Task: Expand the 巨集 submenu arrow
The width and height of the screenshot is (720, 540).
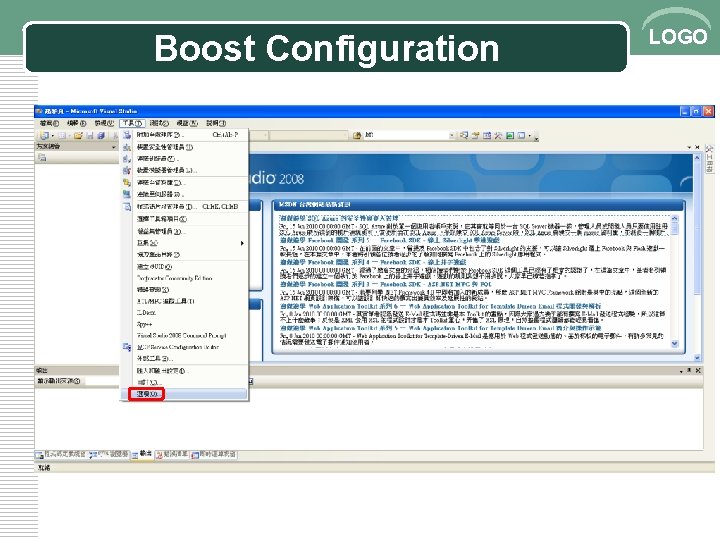Action: click(242, 243)
